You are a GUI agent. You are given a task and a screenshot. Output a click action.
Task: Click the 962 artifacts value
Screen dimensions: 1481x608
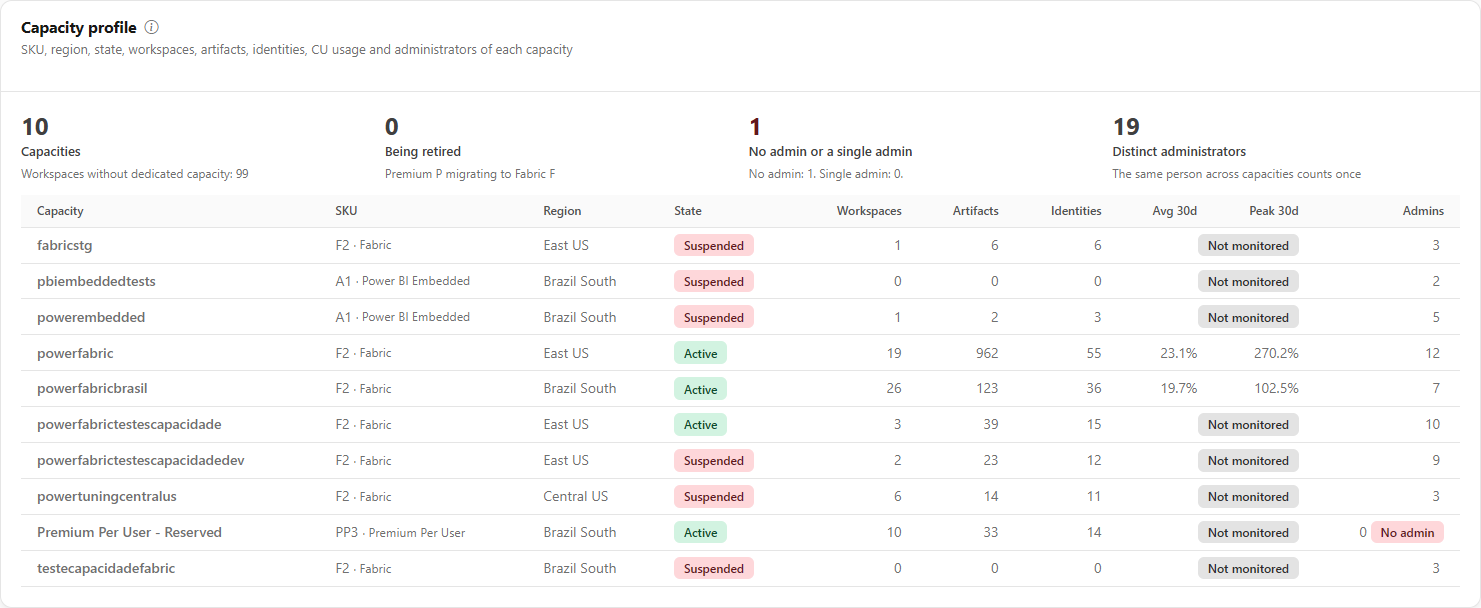click(x=986, y=353)
